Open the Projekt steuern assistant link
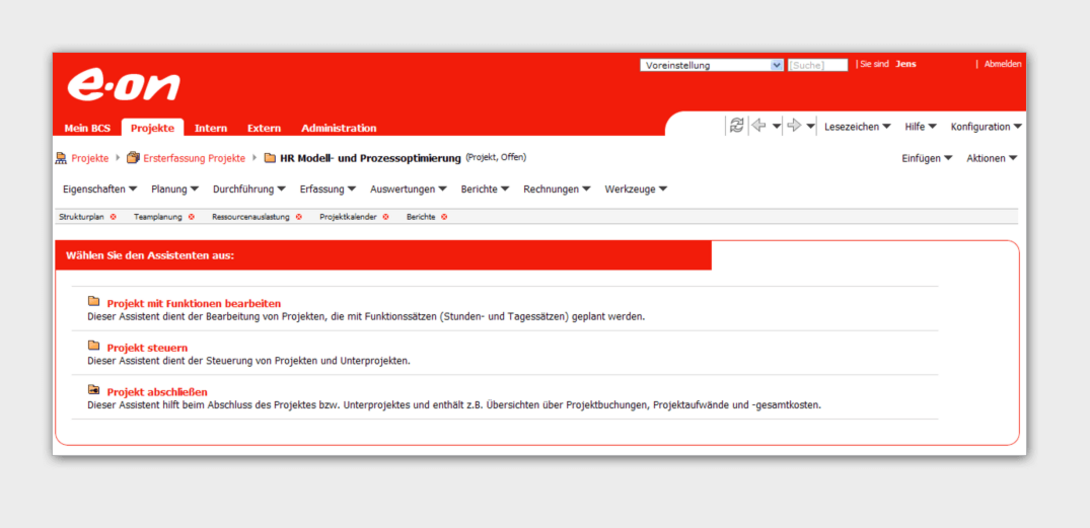1090x528 pixels. coord(147,347)
